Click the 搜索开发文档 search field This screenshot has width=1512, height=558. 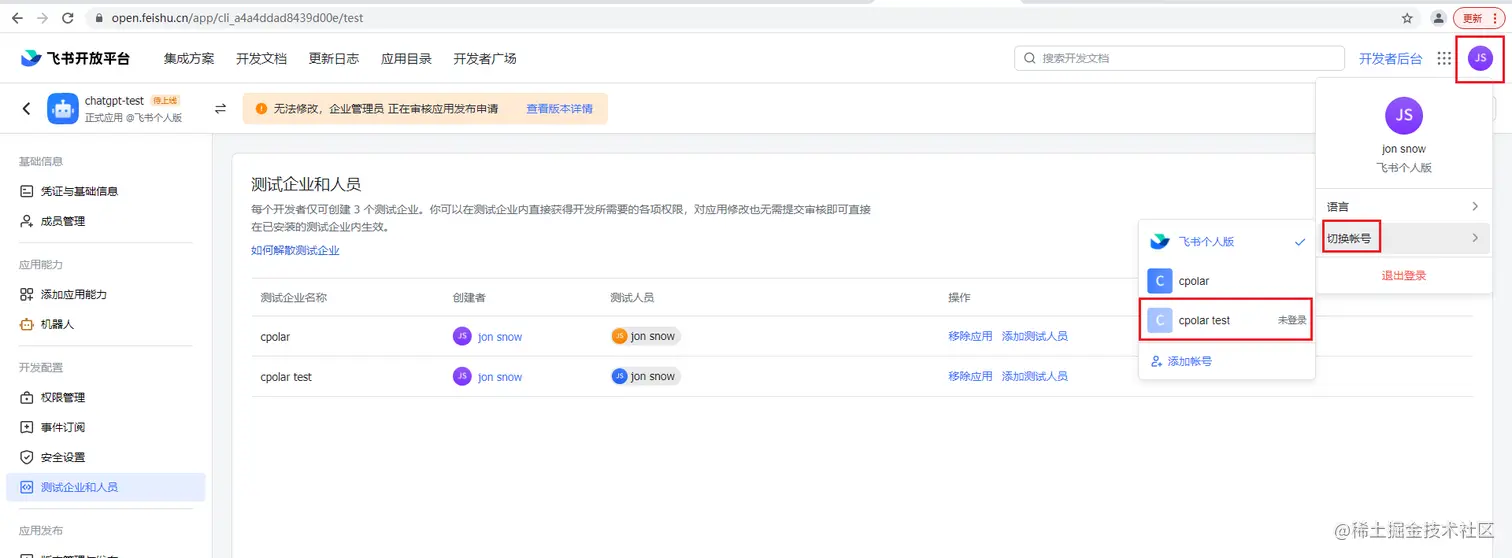tap(1179, 58)
